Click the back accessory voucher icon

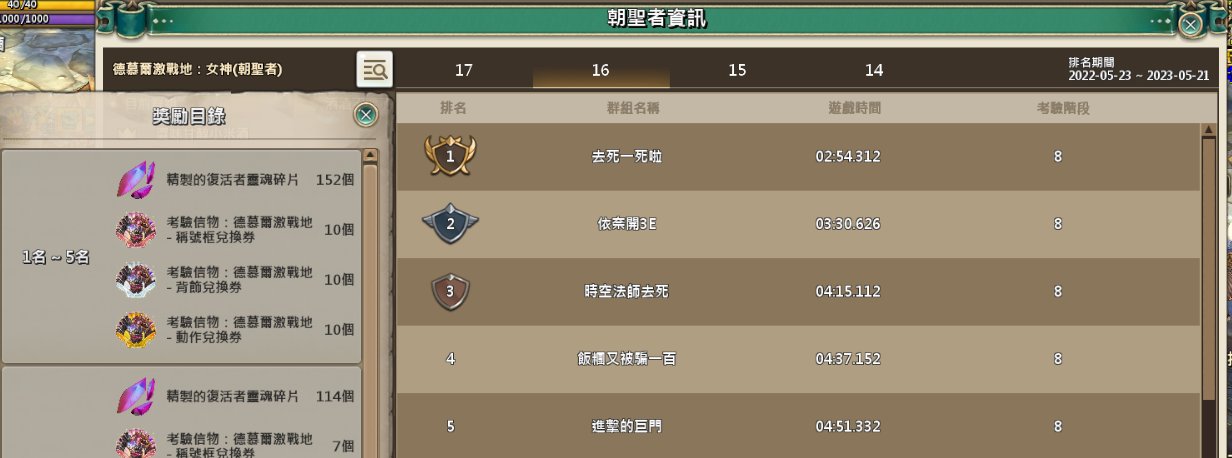[x=135, y=279]
